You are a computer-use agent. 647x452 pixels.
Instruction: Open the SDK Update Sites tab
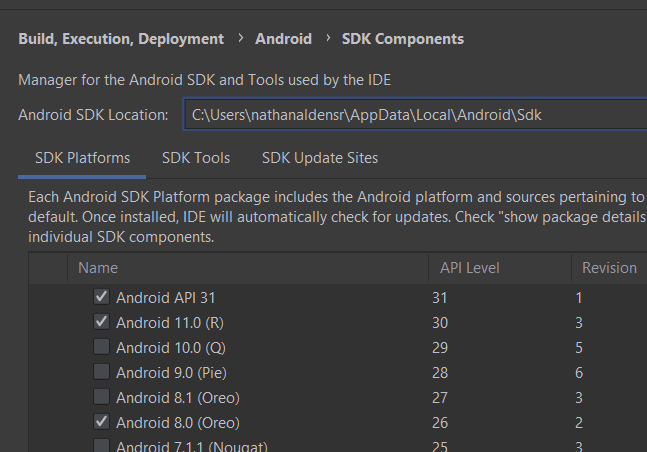click(x=320, y=158)
